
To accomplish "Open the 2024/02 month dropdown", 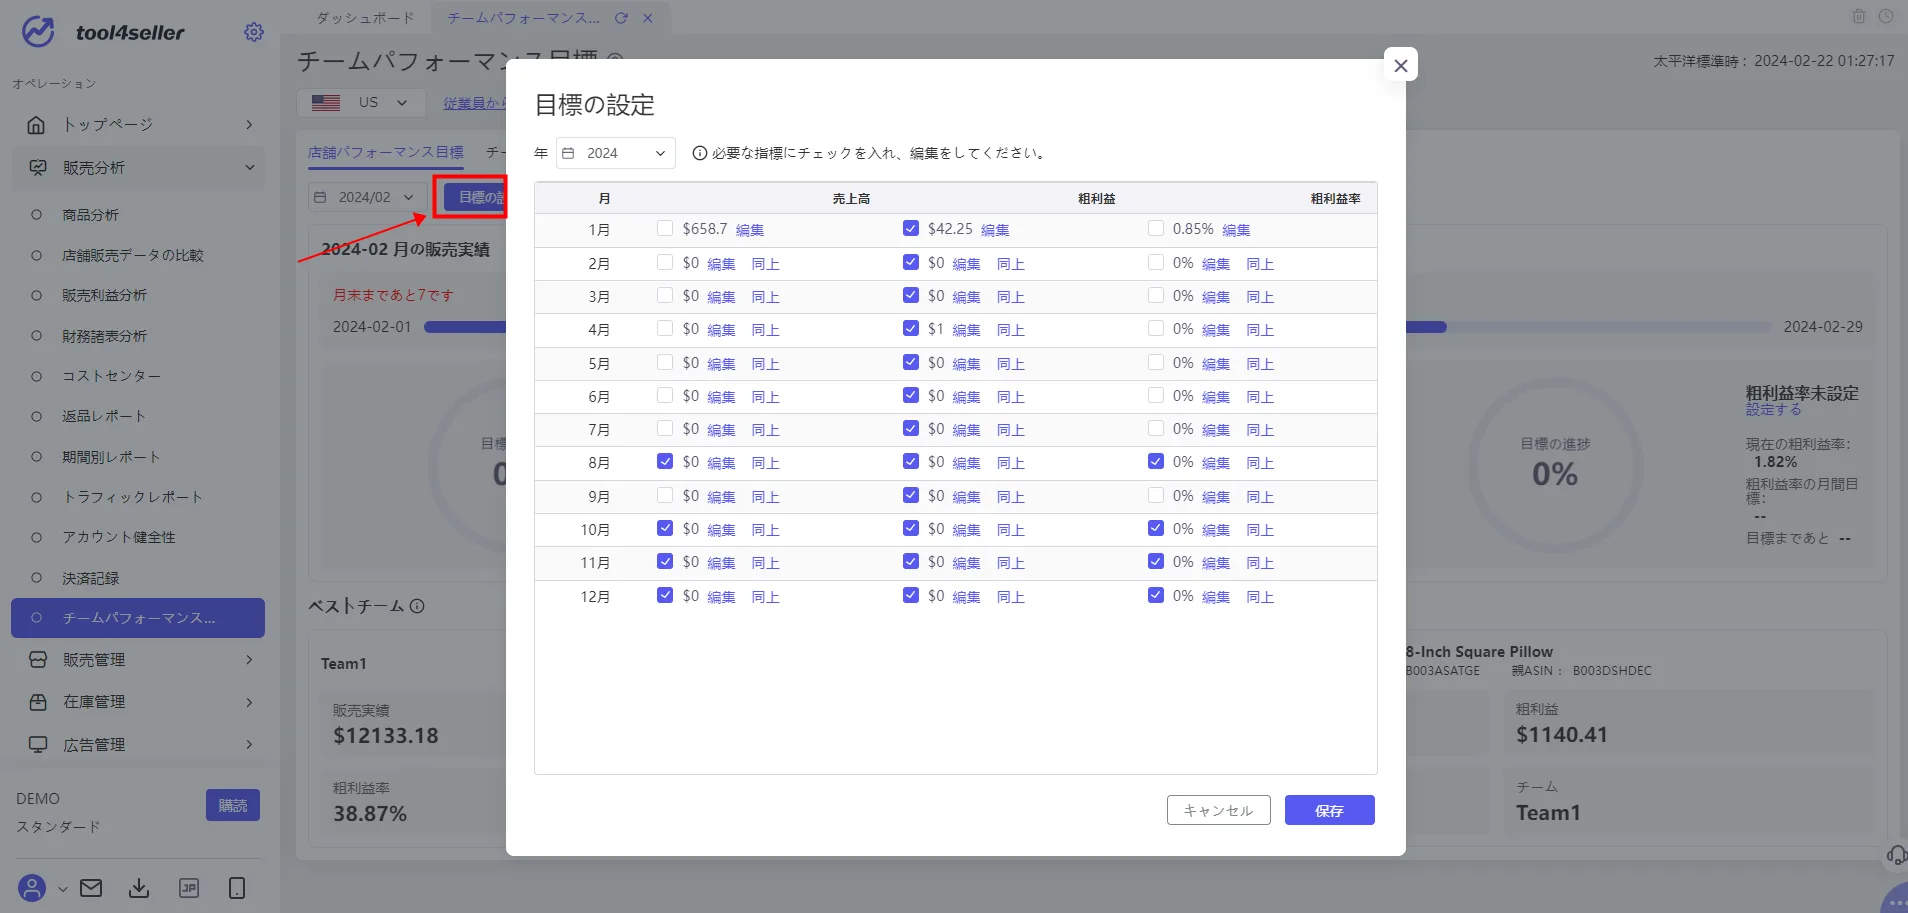I will click(365, 197).
